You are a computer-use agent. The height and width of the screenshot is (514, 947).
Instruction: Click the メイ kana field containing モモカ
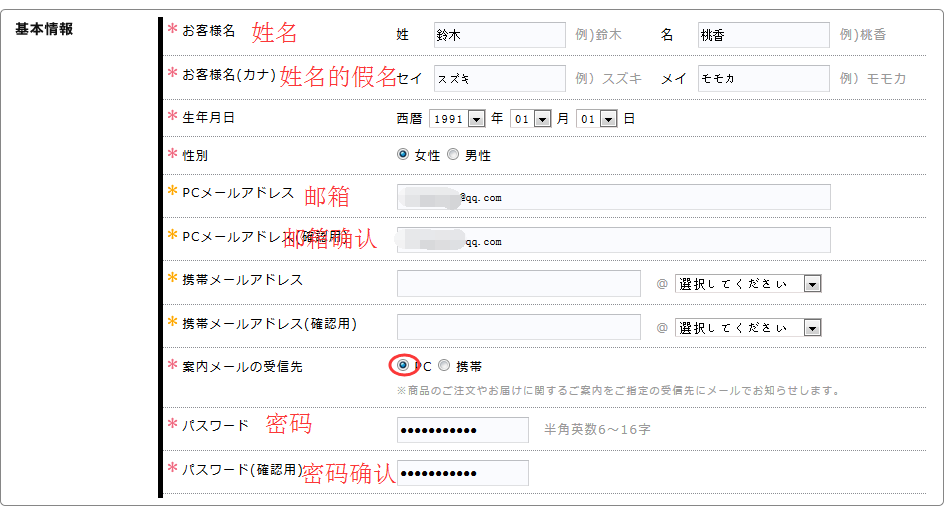tap(763, 78)
